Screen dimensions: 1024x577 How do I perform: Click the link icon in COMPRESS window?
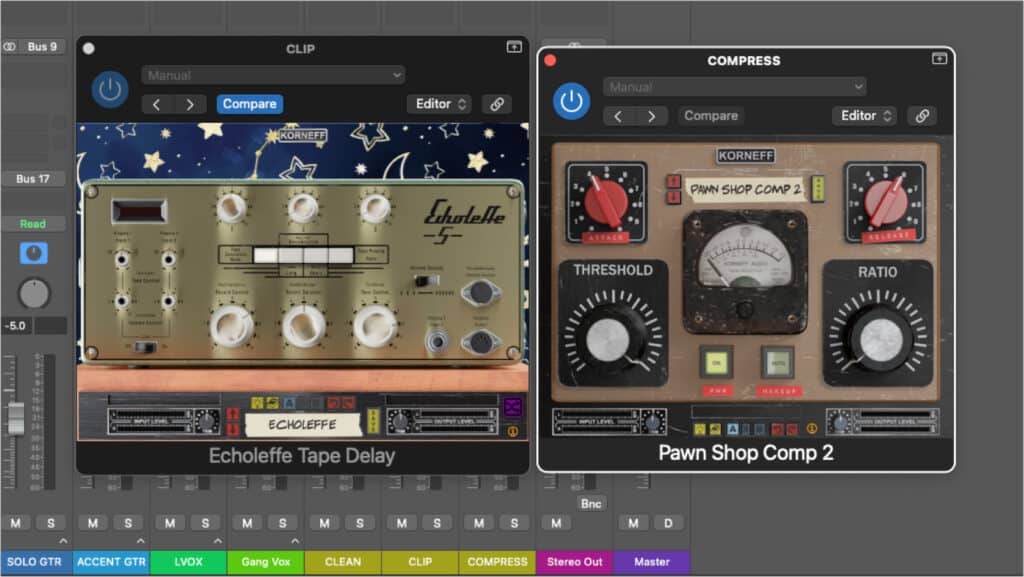(x=922, y=116)
